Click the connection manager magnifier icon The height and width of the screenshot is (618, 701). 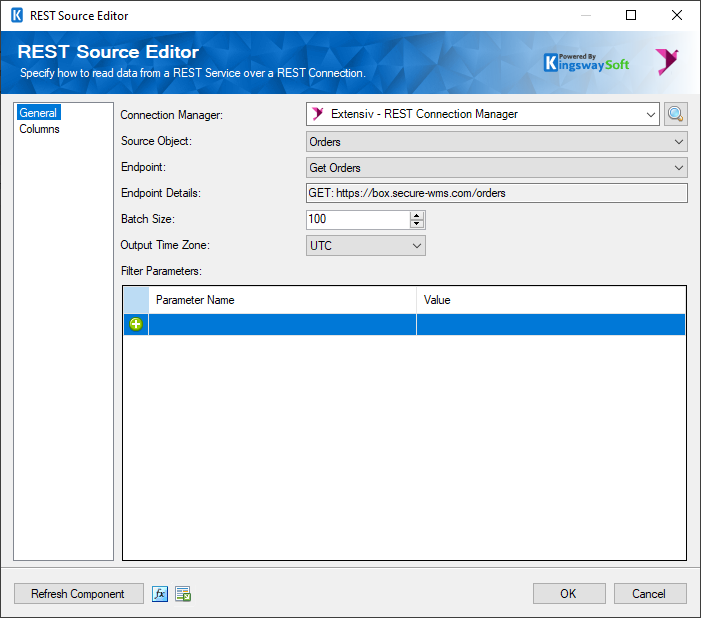click(x=675, y=114)
